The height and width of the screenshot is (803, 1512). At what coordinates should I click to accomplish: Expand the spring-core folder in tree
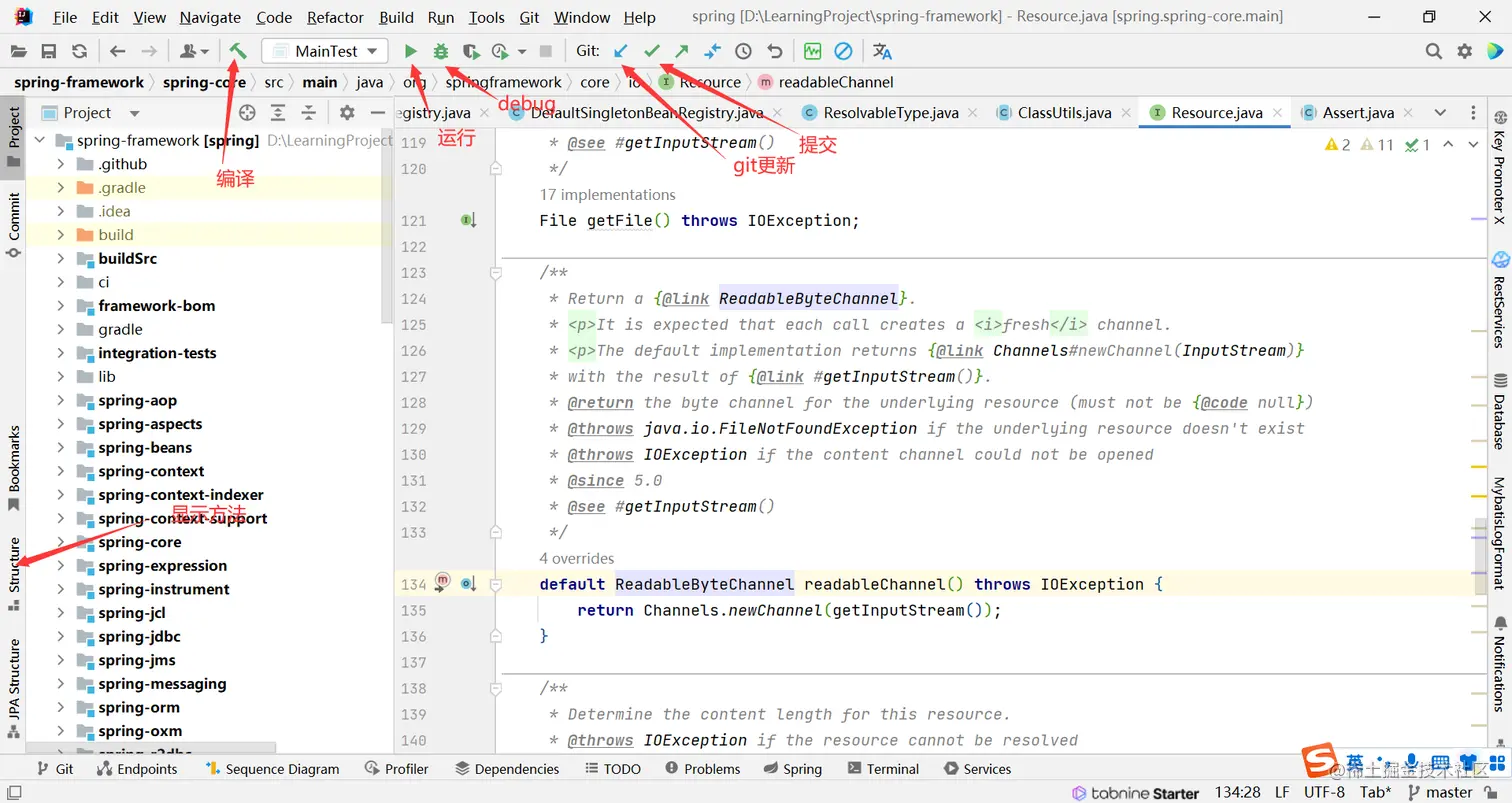tap(60, 542)
